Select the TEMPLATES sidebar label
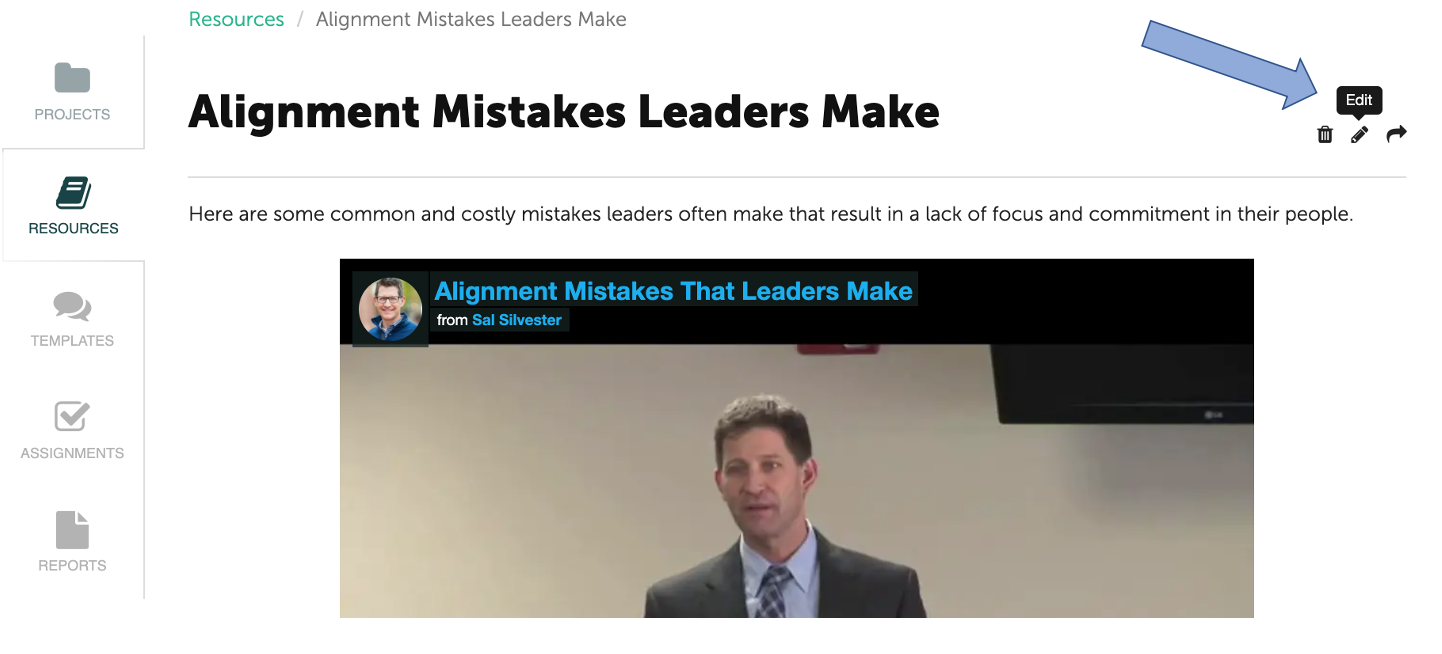This screenshot has width=1442, height=654. [x=72, y=341]
